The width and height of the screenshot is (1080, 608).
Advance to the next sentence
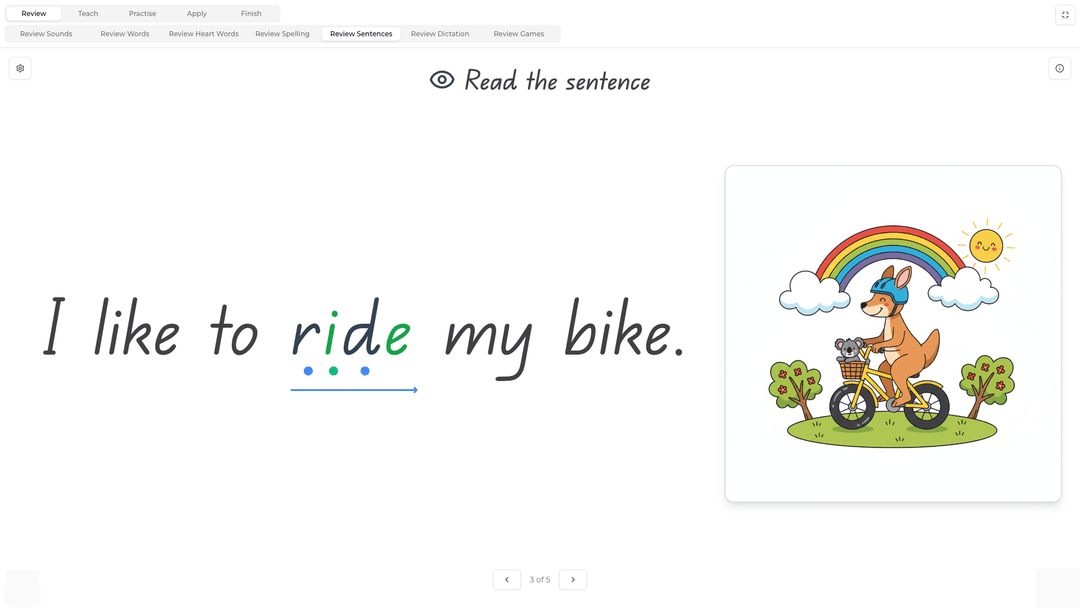[573, 579]
